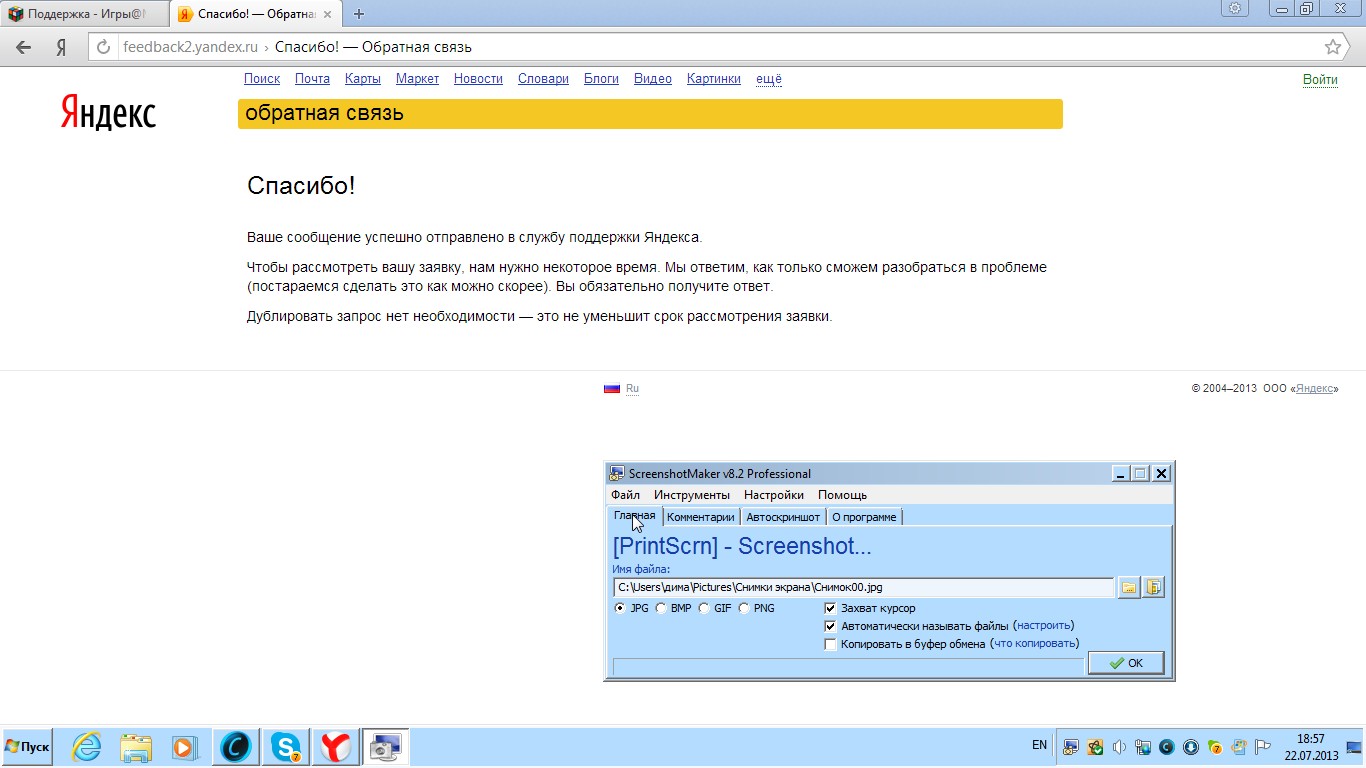1366x768 pixels.
Task: Open the 'Маркет' link
Action: tap(417, 79)
